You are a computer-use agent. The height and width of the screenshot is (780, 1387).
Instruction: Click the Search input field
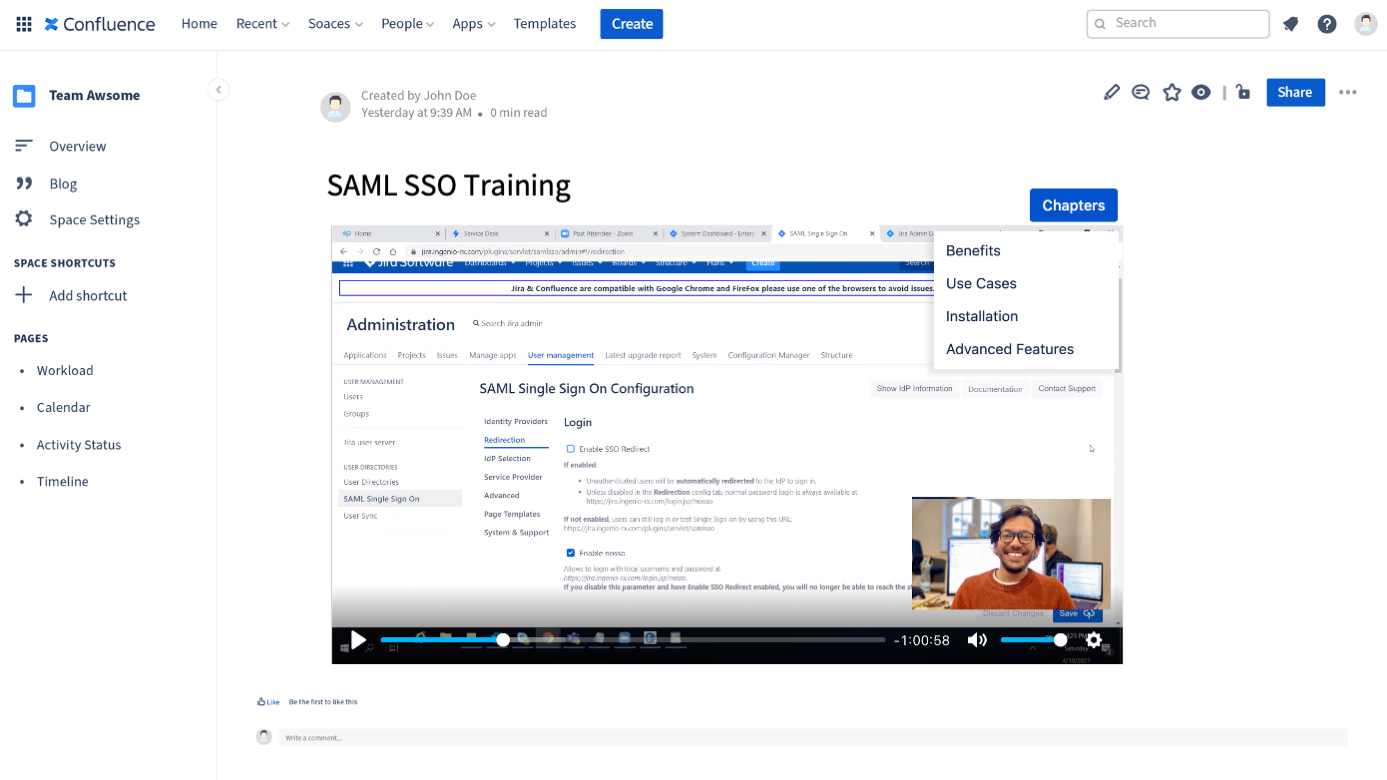1178,23
